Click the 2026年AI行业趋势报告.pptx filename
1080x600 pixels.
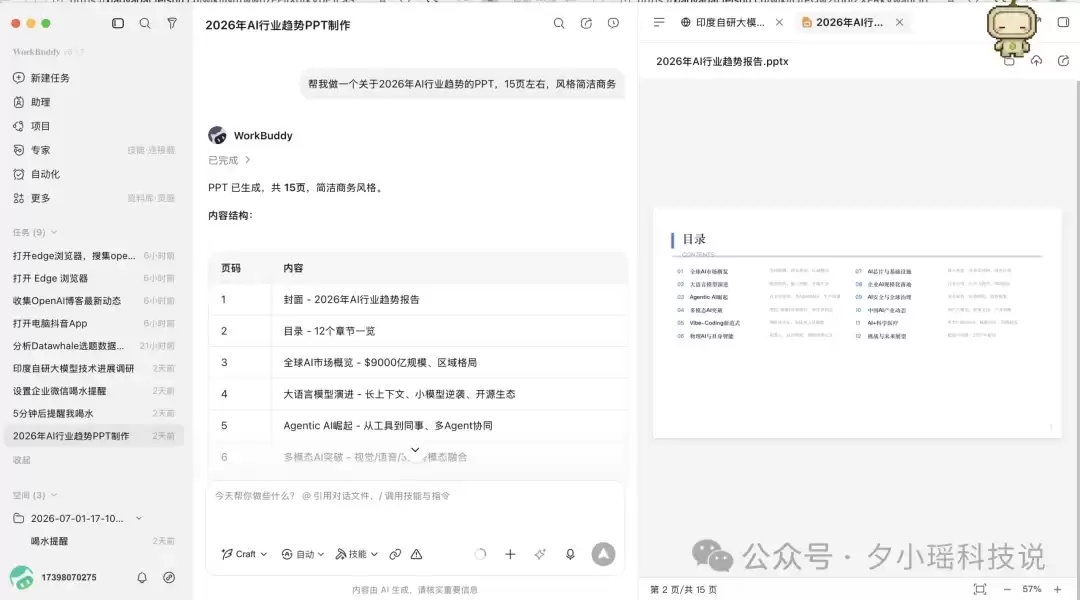click(x=722, y=61)
